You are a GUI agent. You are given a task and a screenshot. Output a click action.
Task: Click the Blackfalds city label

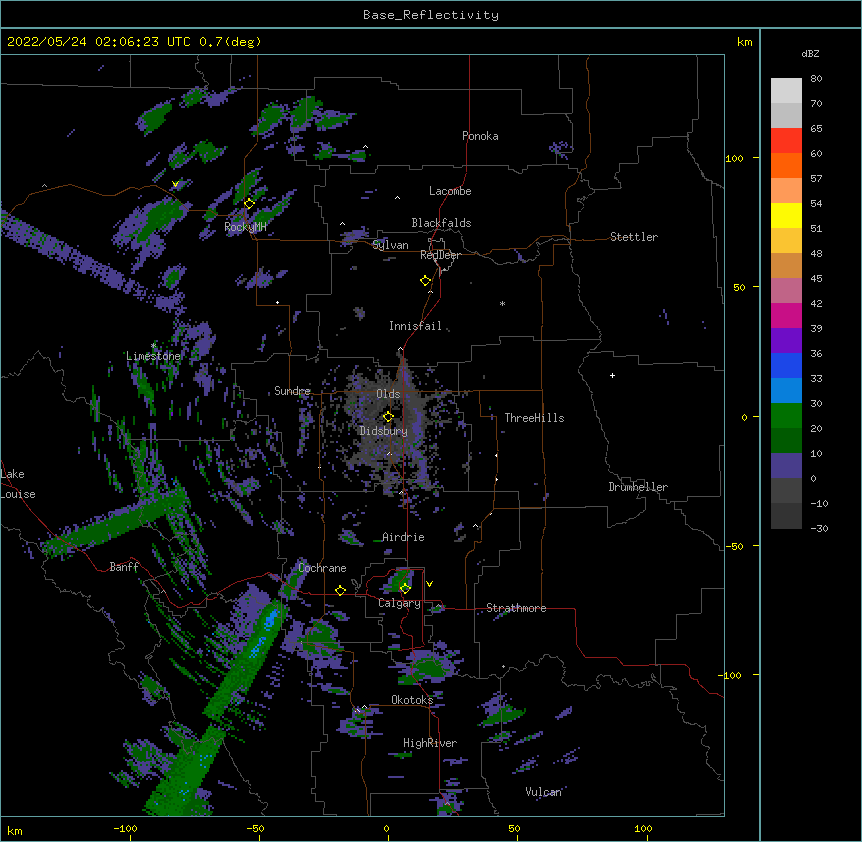point(441,223)
